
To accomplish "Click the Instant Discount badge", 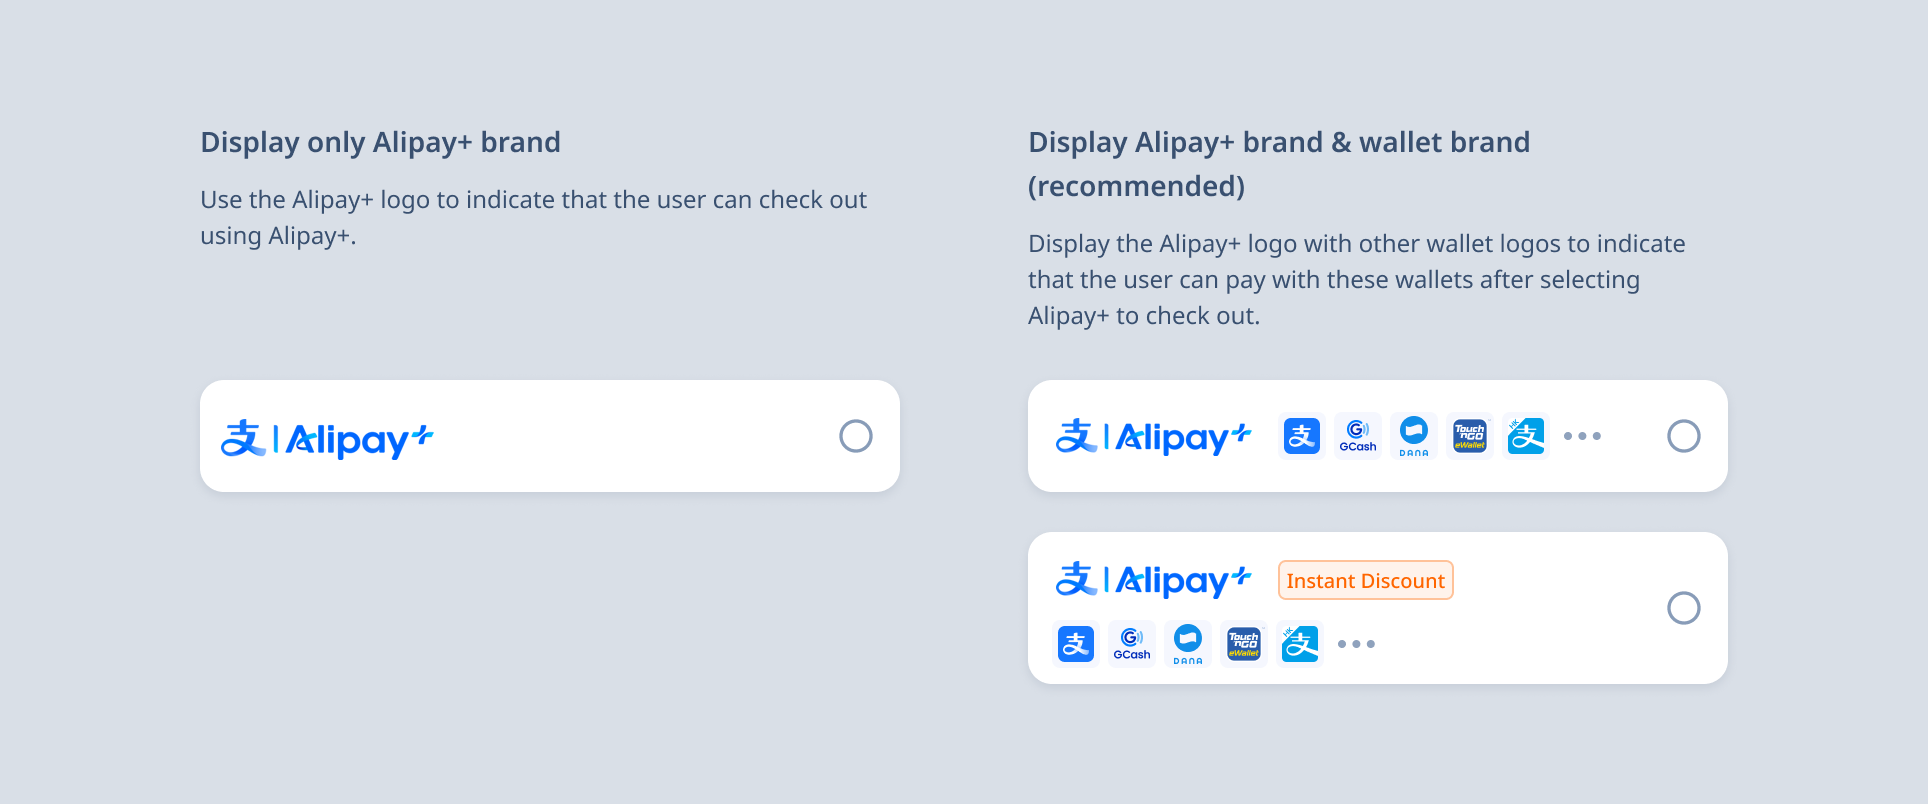I will point(1365,580).
